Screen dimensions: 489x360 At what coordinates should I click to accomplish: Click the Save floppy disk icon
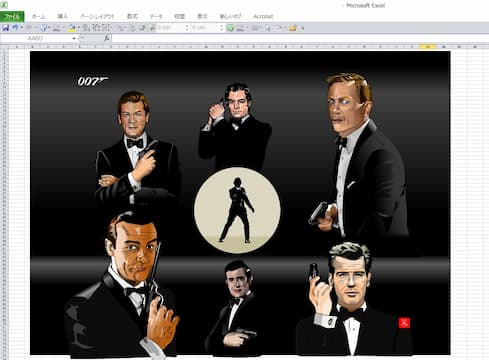pos(6,28)
